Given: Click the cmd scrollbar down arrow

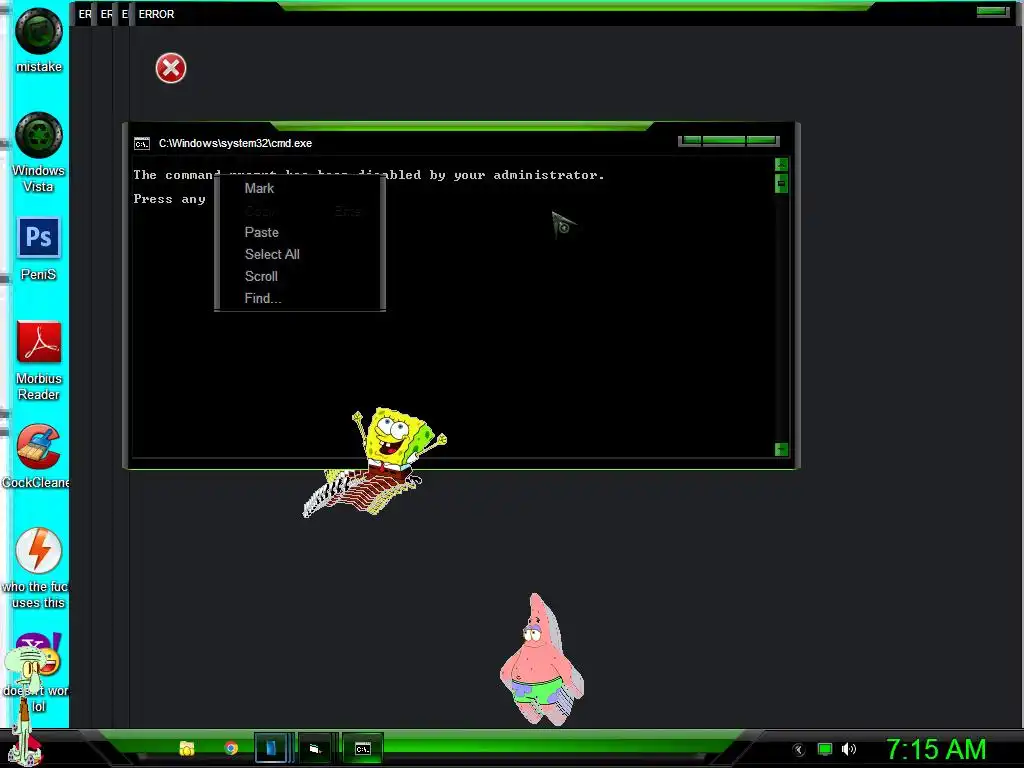Looking at the screenshot, I should coord(781,449).
